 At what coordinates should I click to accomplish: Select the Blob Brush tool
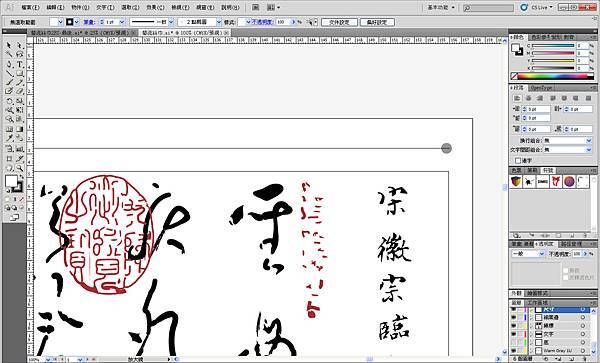coord(9,92)
